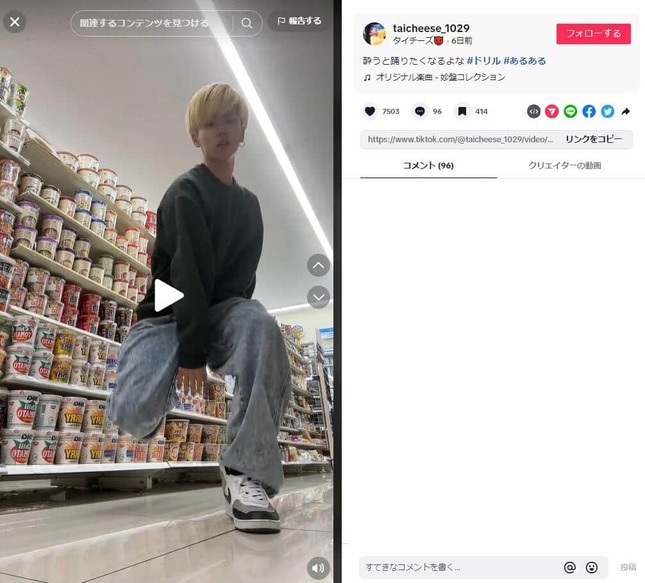The image size is (645, 583).
Task: Share the video to LINE
Action: point(570,111)
